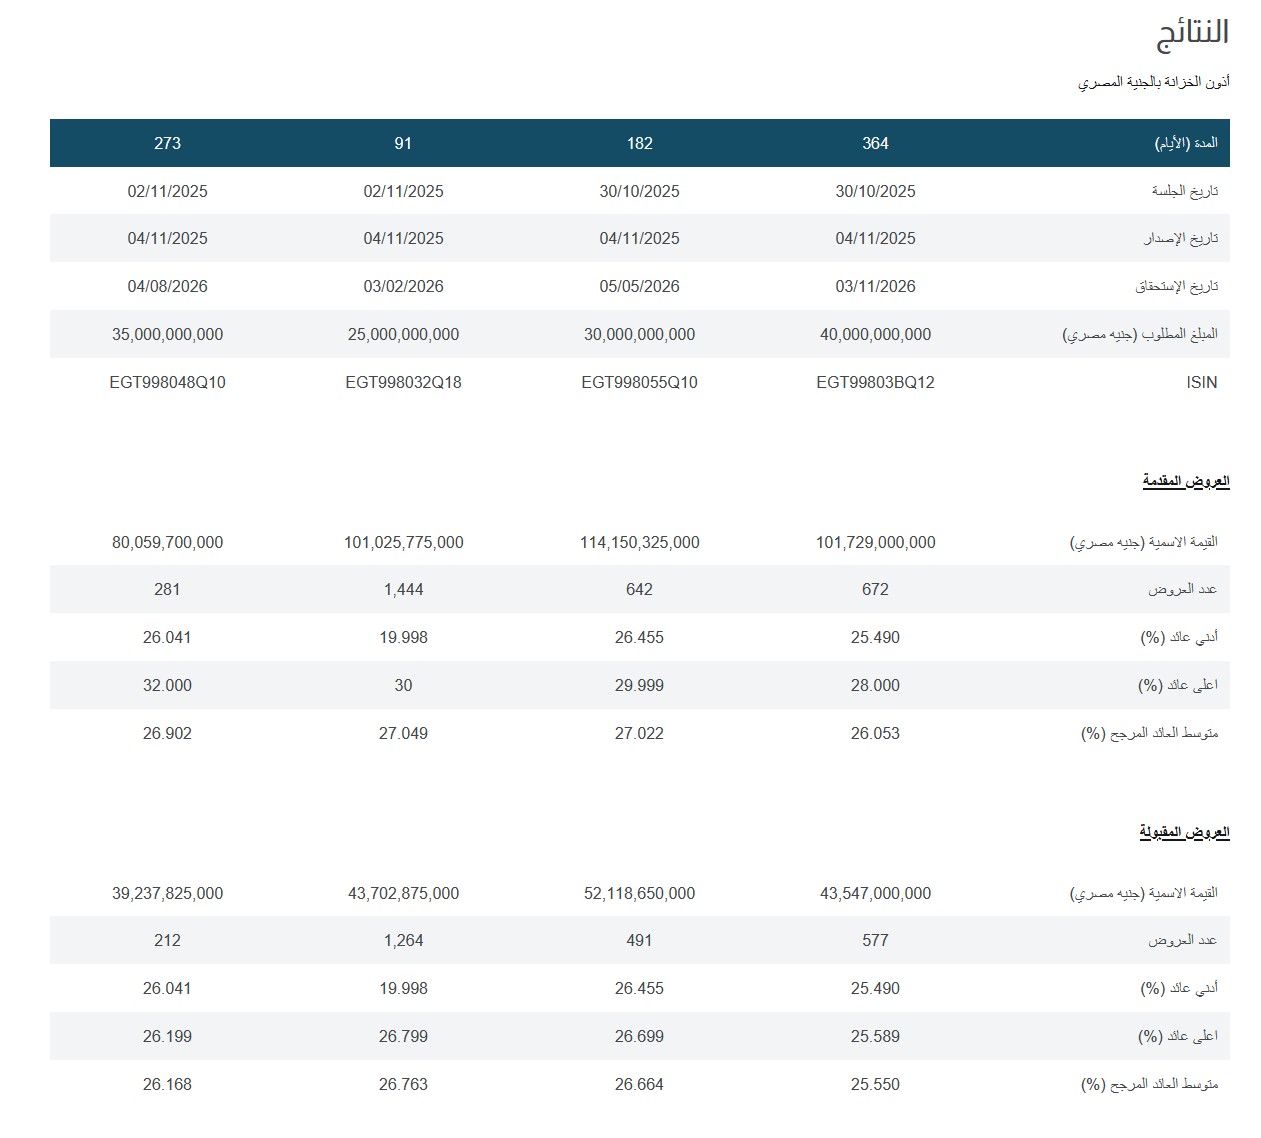Image resolution: width=1261 pixels, height=1138 pixels.
Task: Select ISIN code EGT998055Q10
Action: [x=639, y=382]
